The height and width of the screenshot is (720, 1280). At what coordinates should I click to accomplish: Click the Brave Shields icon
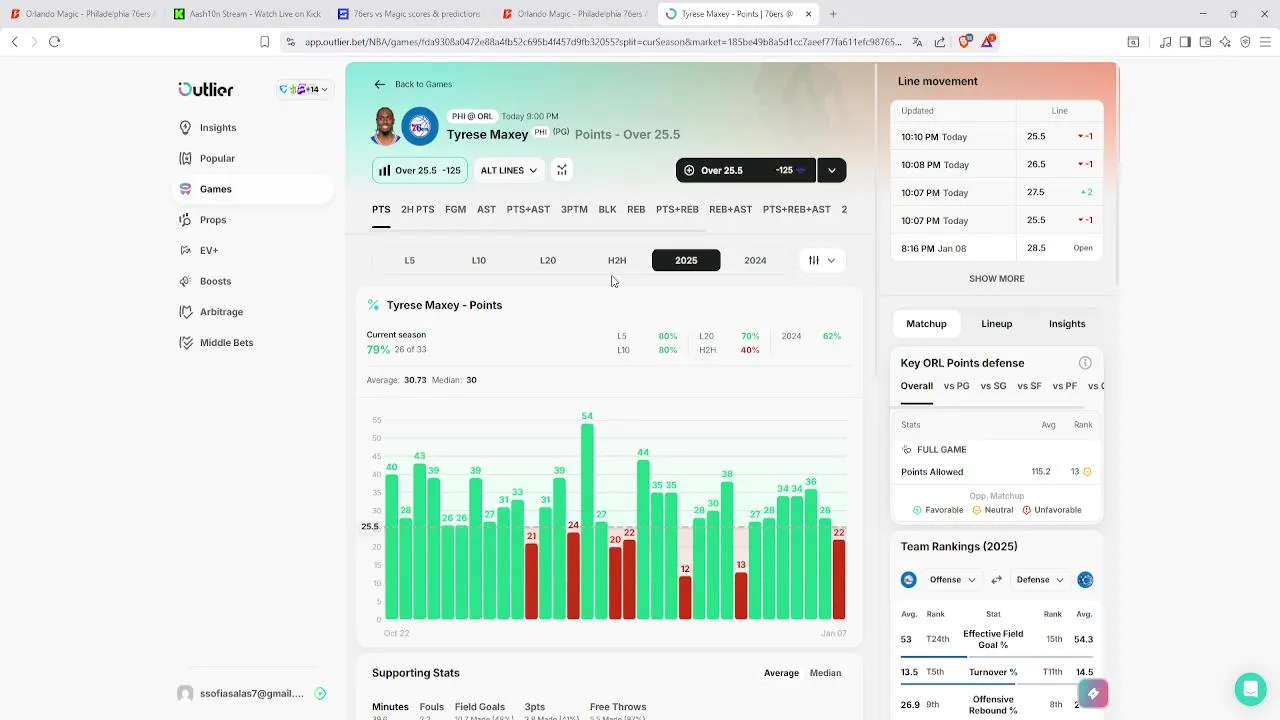tap(964, 42)
